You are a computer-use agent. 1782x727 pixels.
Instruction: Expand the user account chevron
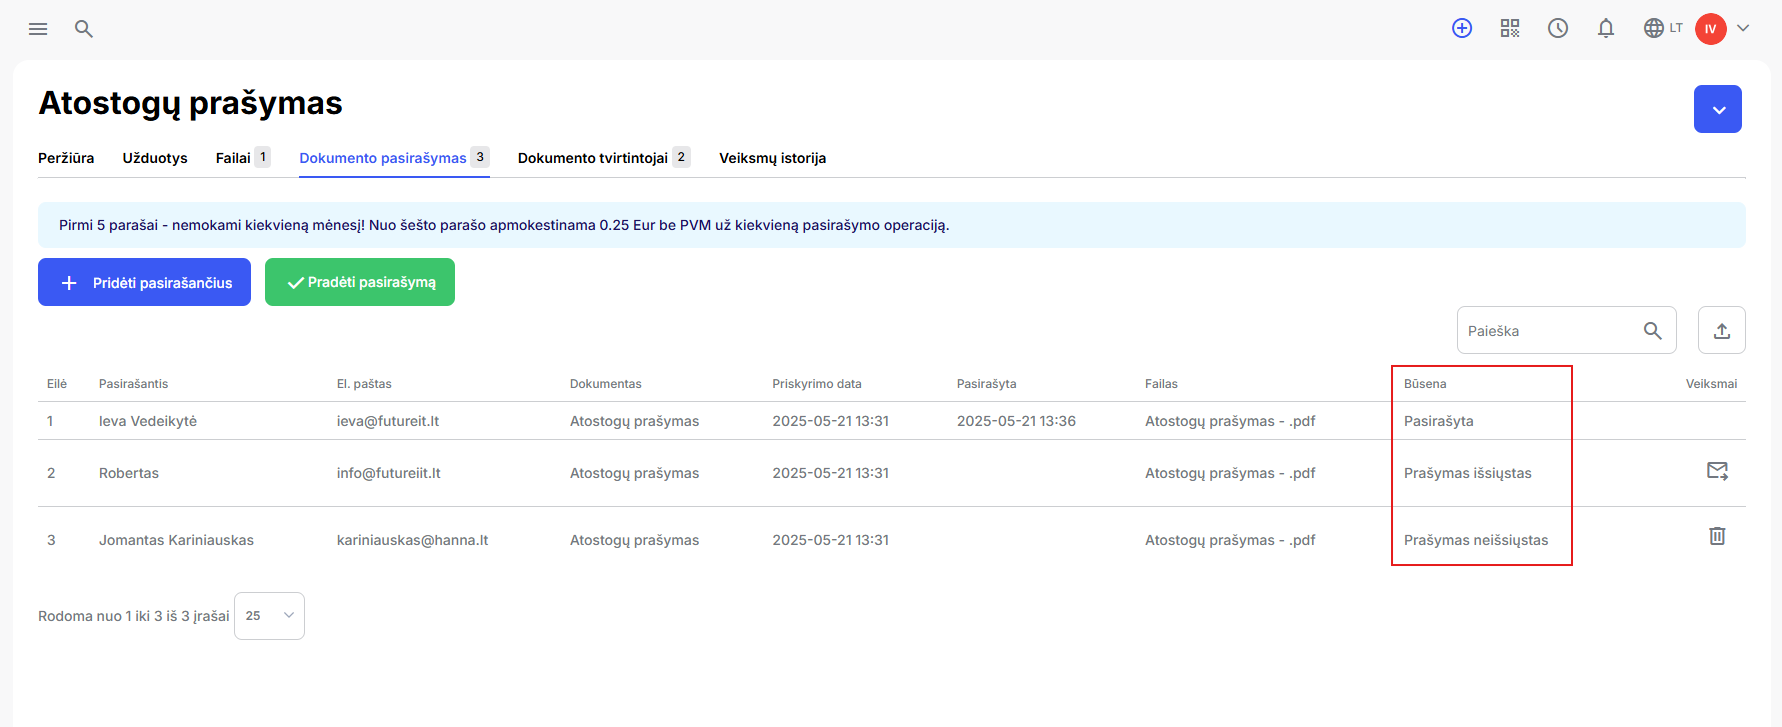pos(1743,28)
